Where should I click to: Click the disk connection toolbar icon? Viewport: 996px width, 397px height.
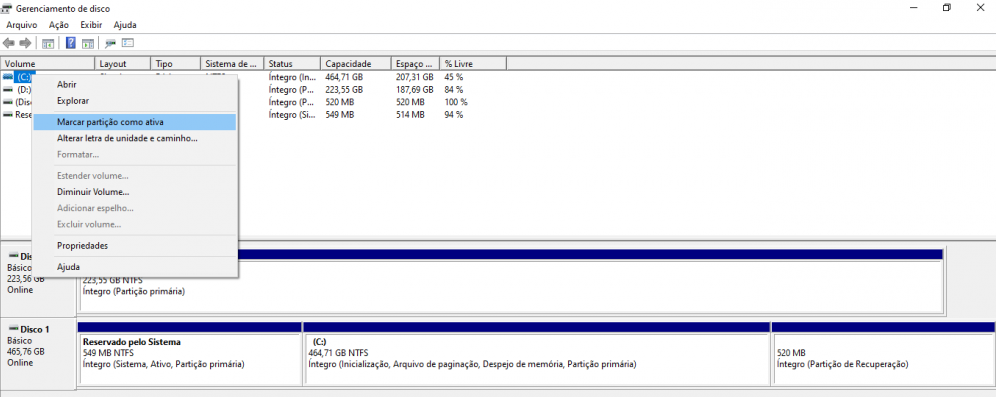[x=111, y=43]
